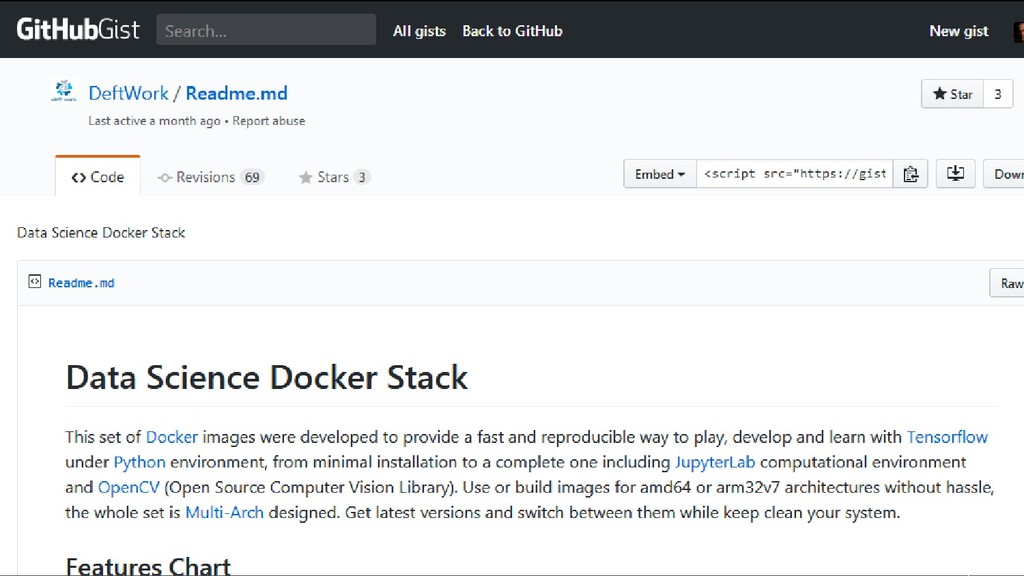The height and width of the screenshot is (576, 1024).
Task: Select the Features Chart heading
Action: (148, 566)
